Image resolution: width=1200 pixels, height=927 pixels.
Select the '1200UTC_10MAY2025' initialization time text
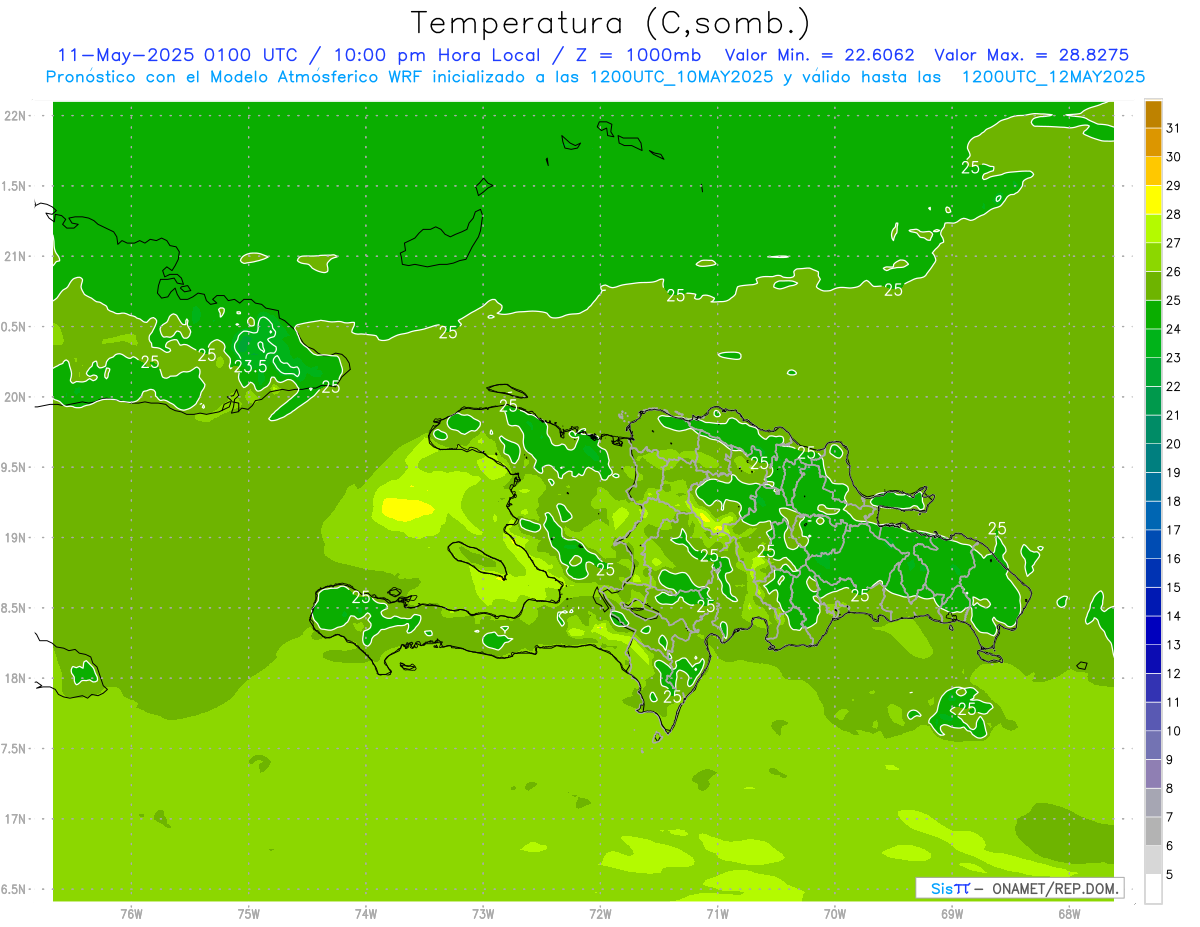[x=681, y=76]
